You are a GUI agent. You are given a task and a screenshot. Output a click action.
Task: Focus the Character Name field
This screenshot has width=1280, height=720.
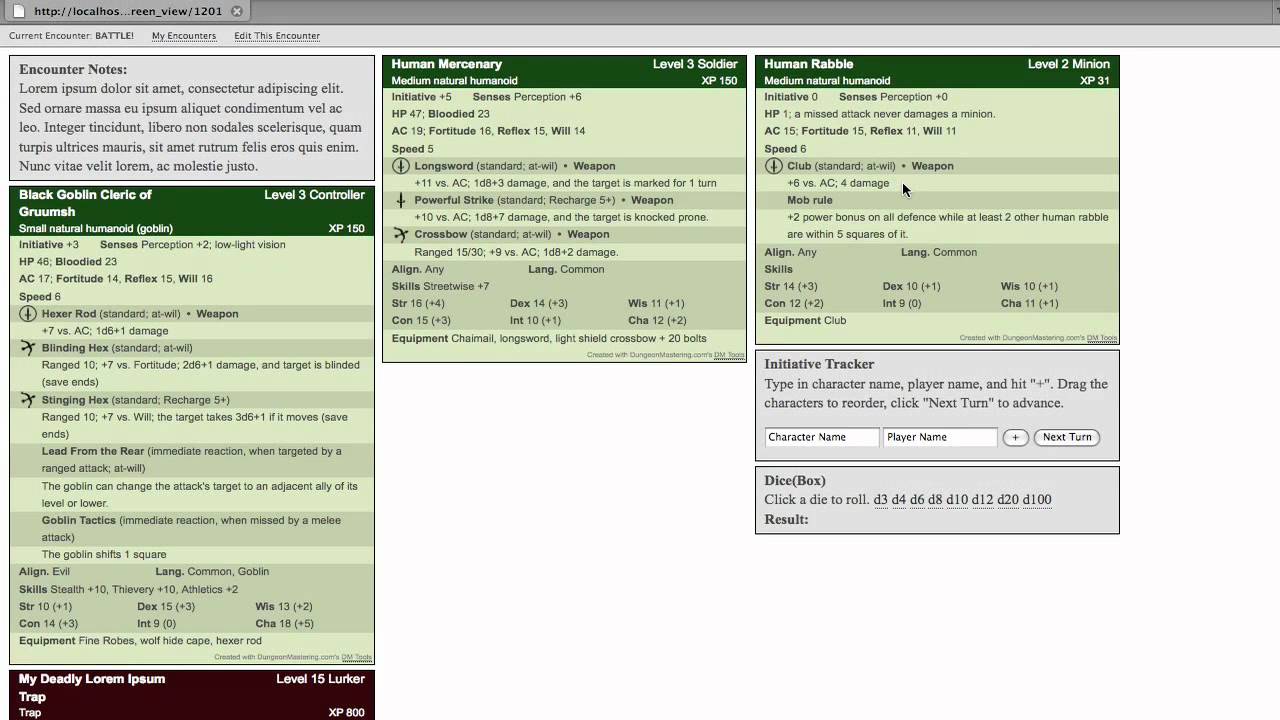821,437
